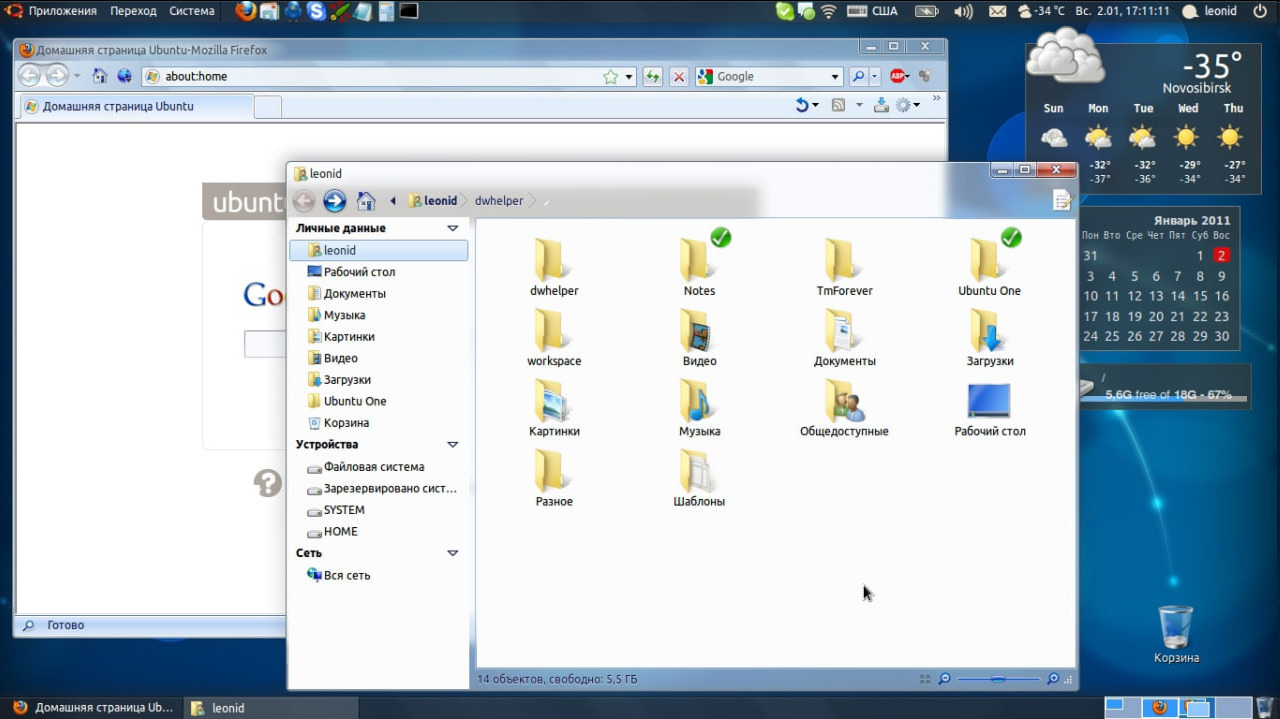Switch to second workspace in pager
Screen dimensions: 1280x719
point(1159,707)
